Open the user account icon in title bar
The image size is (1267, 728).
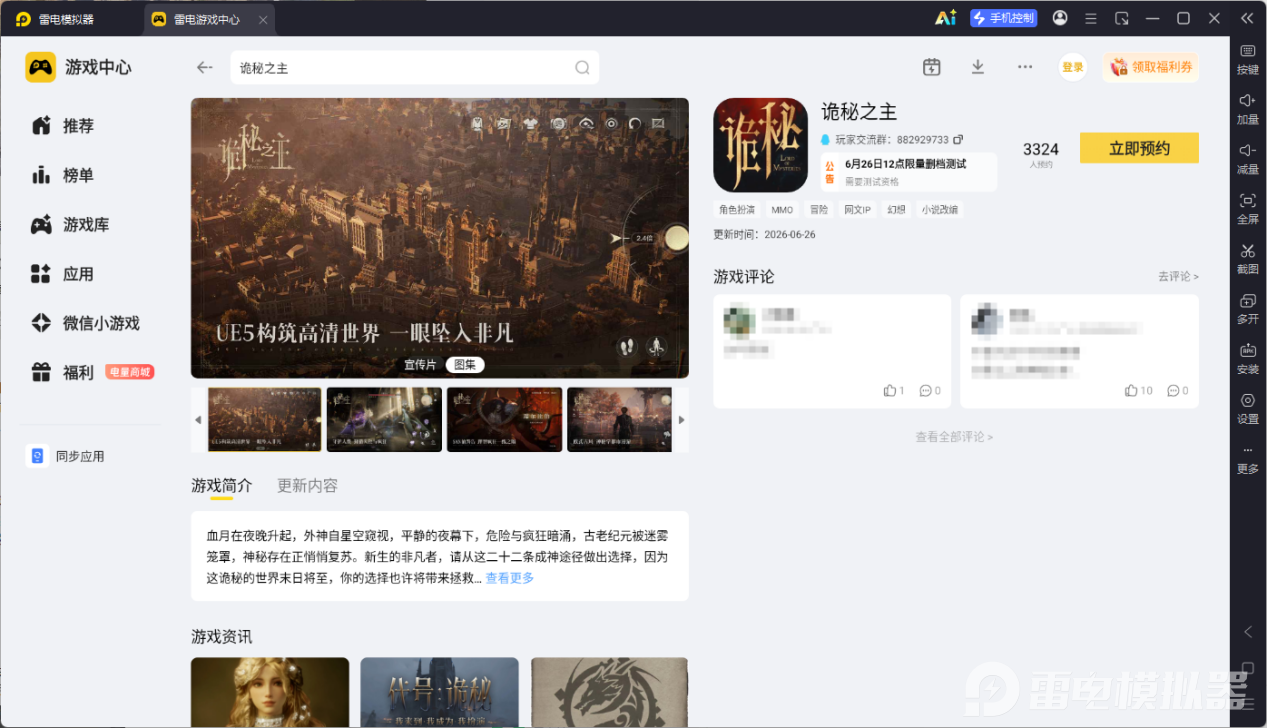1060,18
